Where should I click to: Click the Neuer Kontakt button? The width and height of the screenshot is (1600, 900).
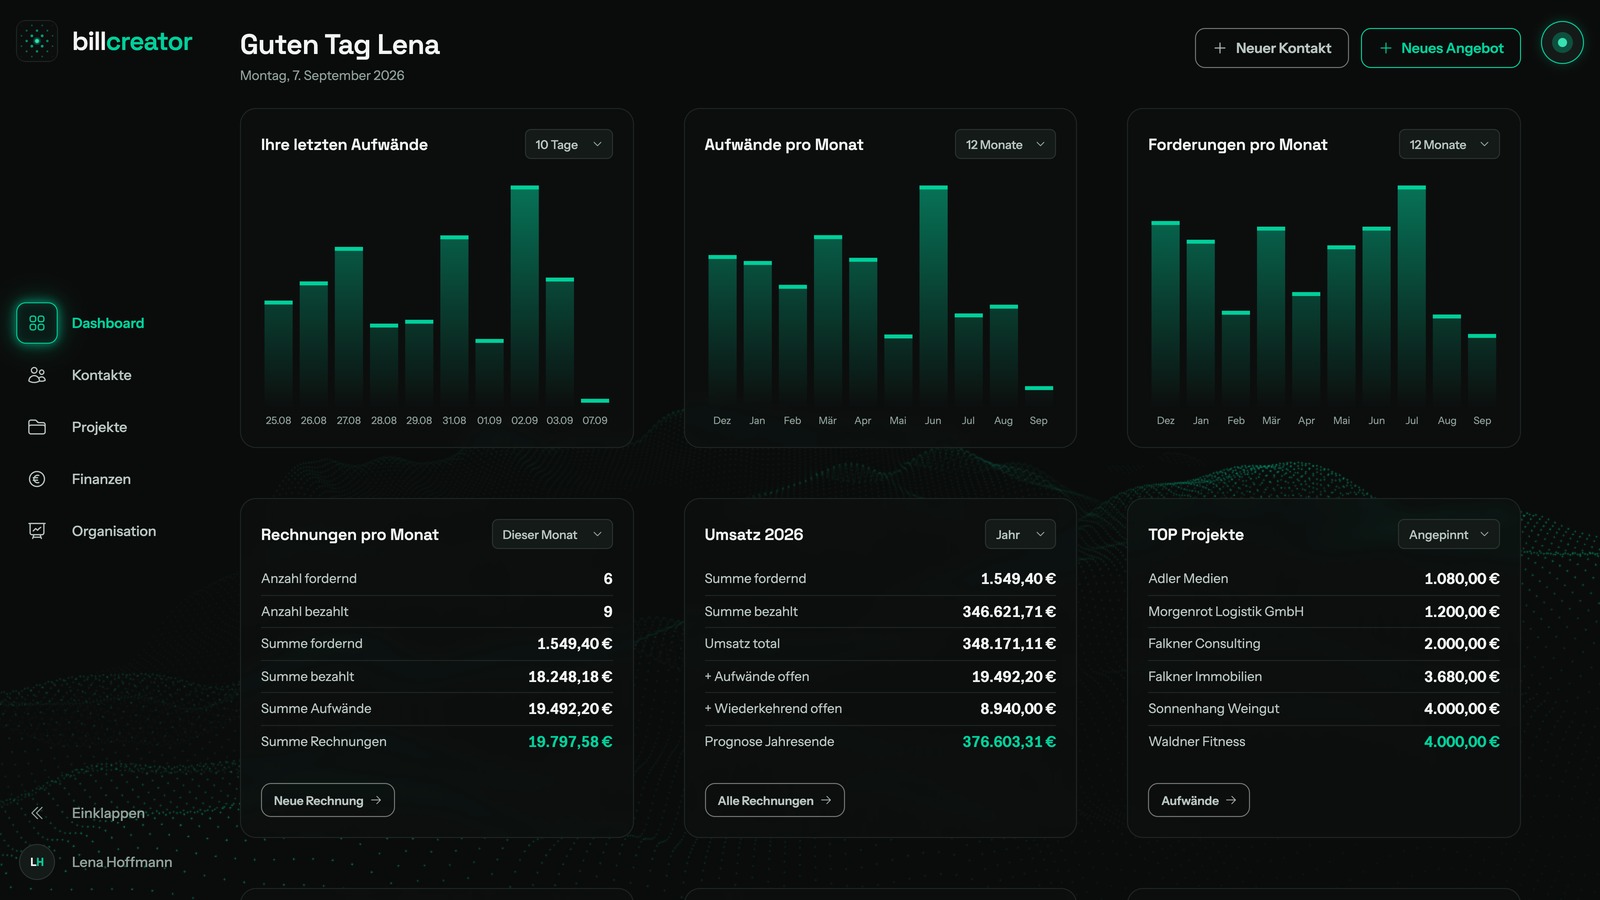click(1272, 48)
